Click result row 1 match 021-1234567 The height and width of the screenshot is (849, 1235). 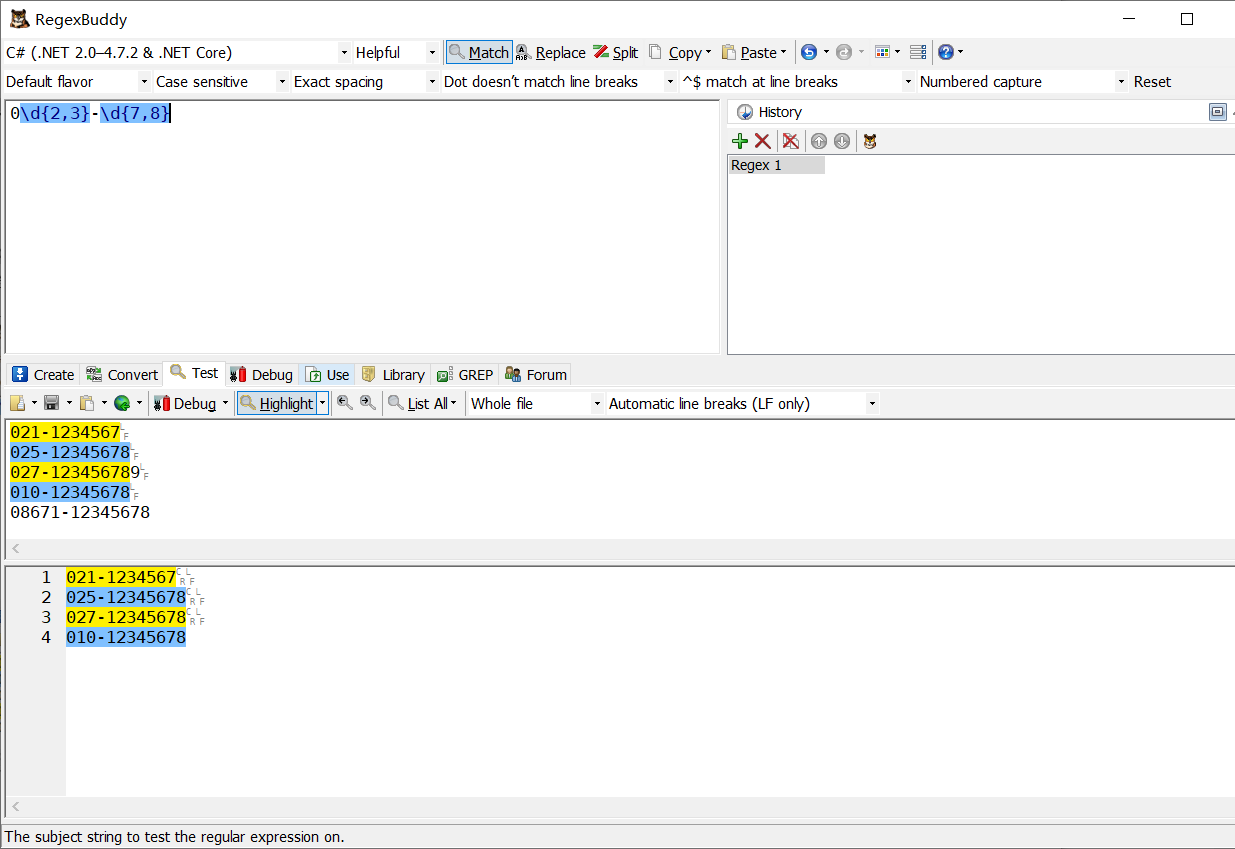point(121,577)
